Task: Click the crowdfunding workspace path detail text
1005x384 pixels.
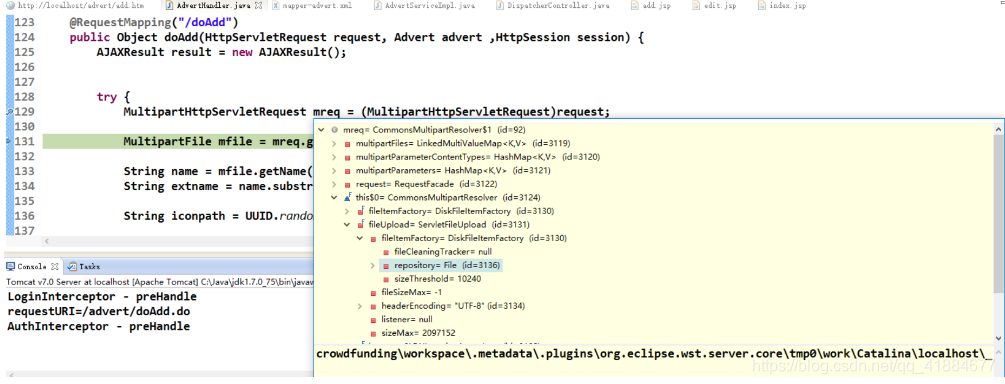Action: (x=654, y=354)
